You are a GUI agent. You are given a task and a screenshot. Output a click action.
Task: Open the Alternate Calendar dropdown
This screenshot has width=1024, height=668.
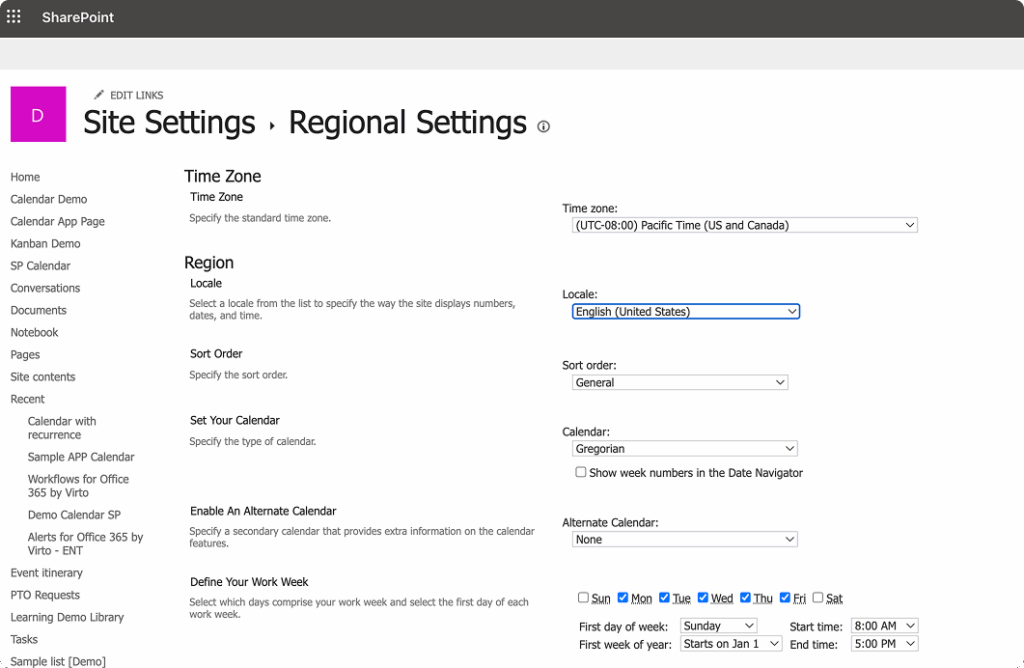(685, 540)
